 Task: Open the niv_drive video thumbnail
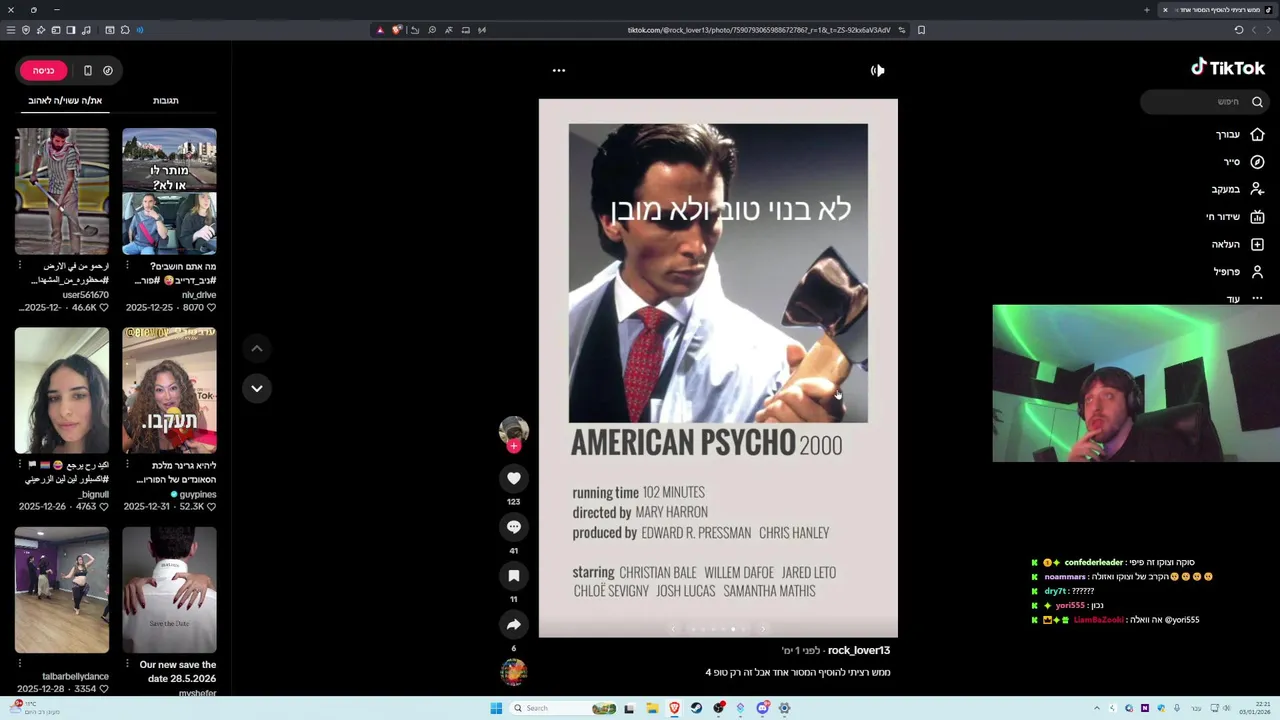169,191
